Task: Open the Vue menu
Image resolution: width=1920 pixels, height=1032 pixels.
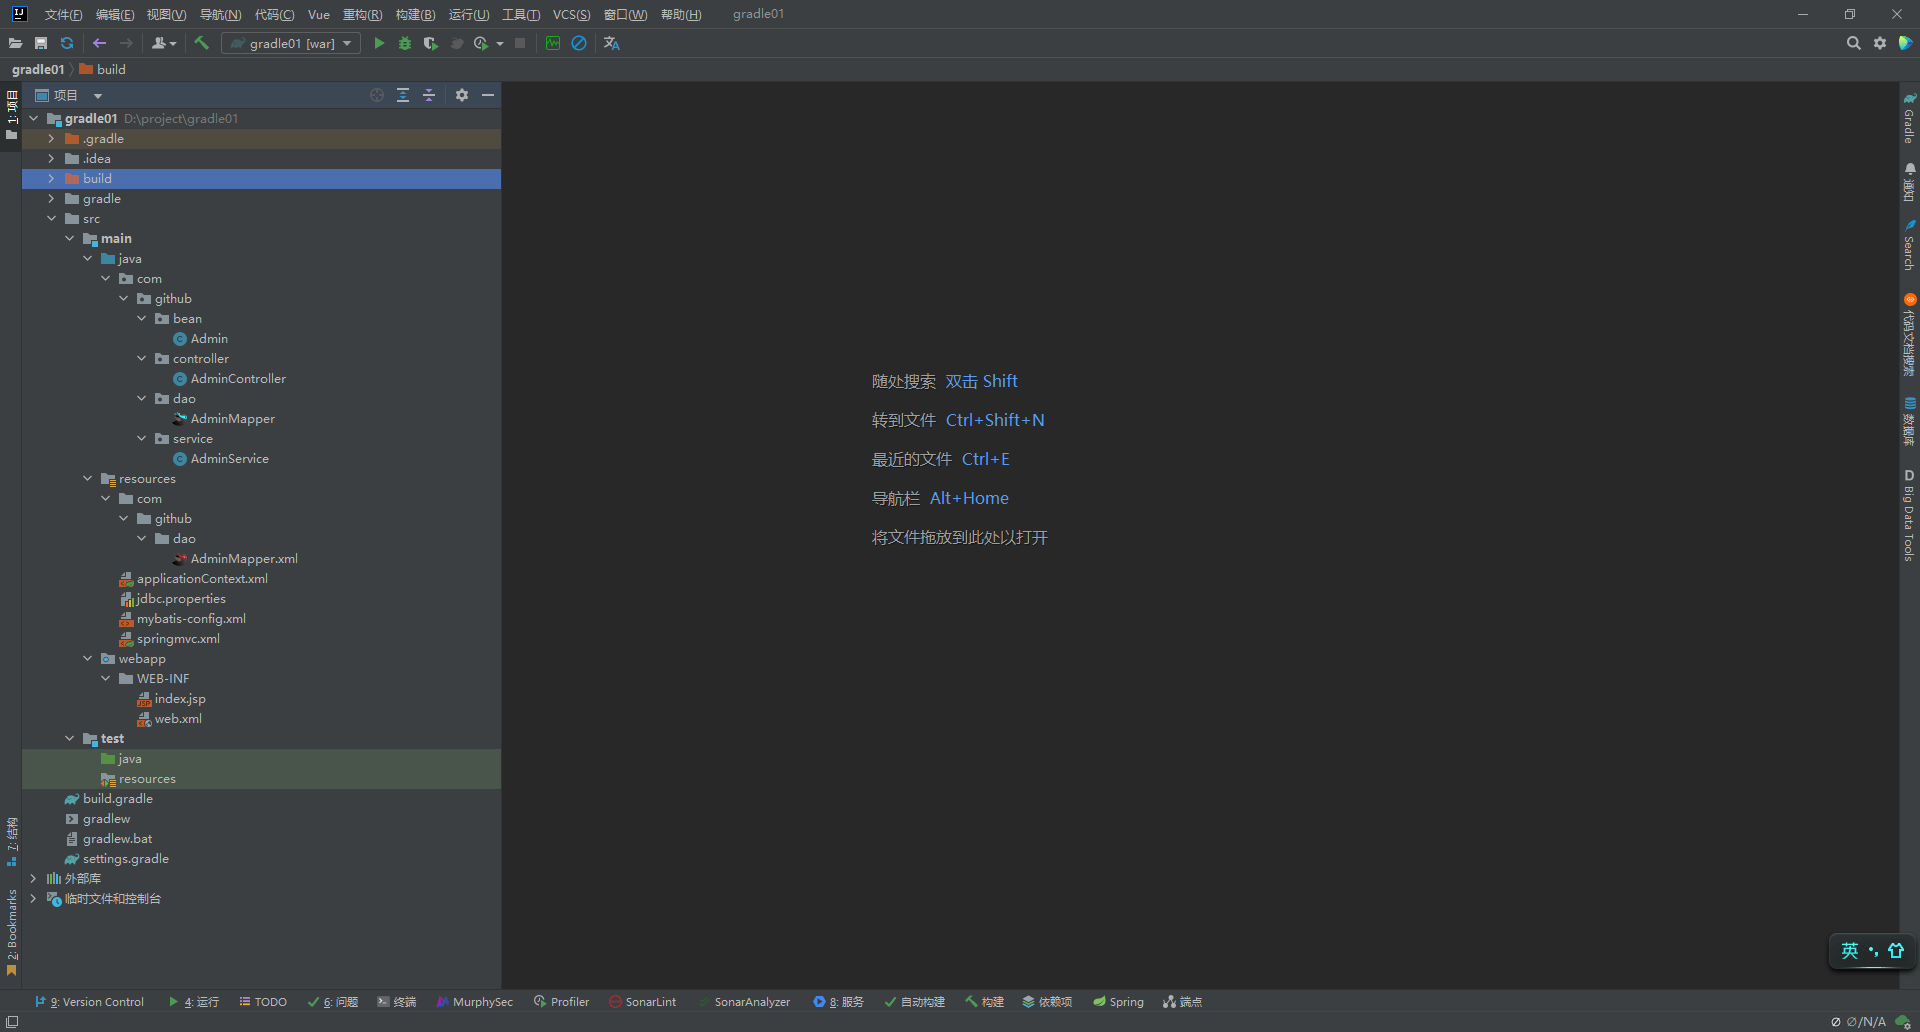Action: point(319,14)
